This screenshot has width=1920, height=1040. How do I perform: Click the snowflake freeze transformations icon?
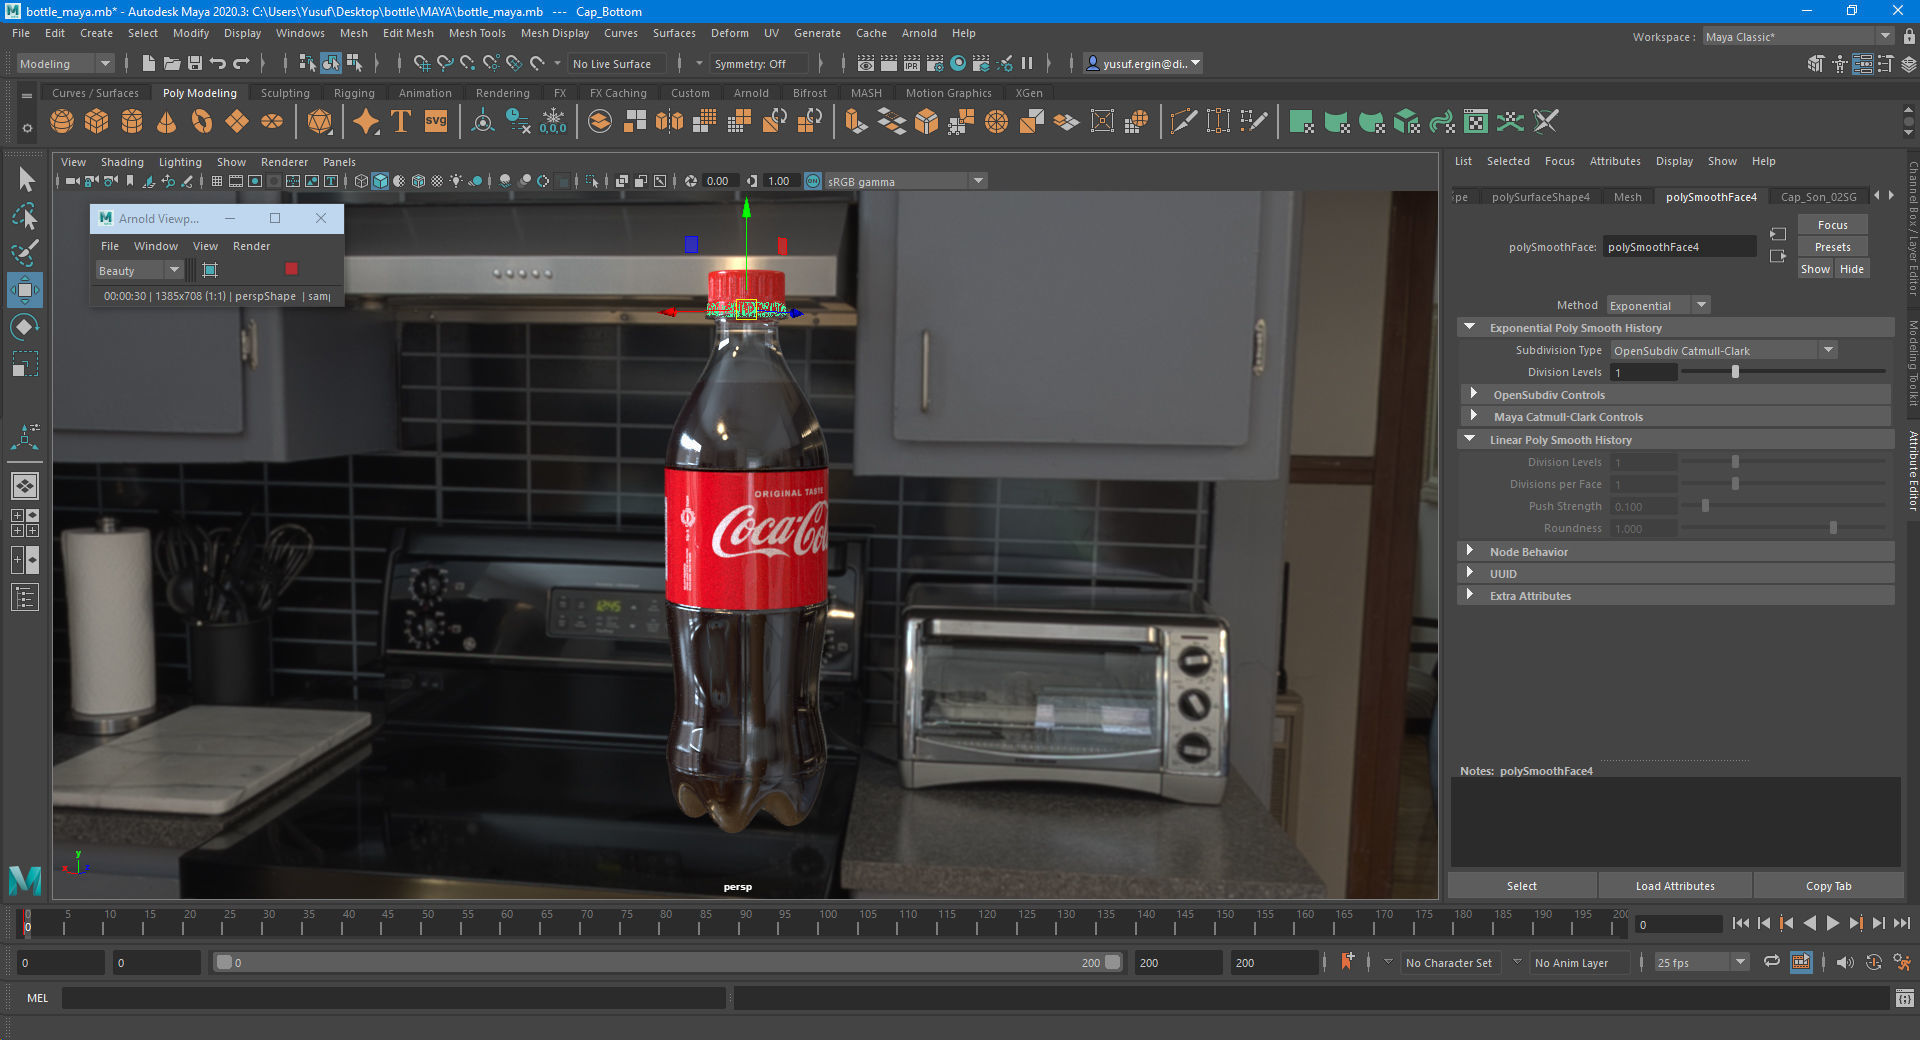point(553,122)
